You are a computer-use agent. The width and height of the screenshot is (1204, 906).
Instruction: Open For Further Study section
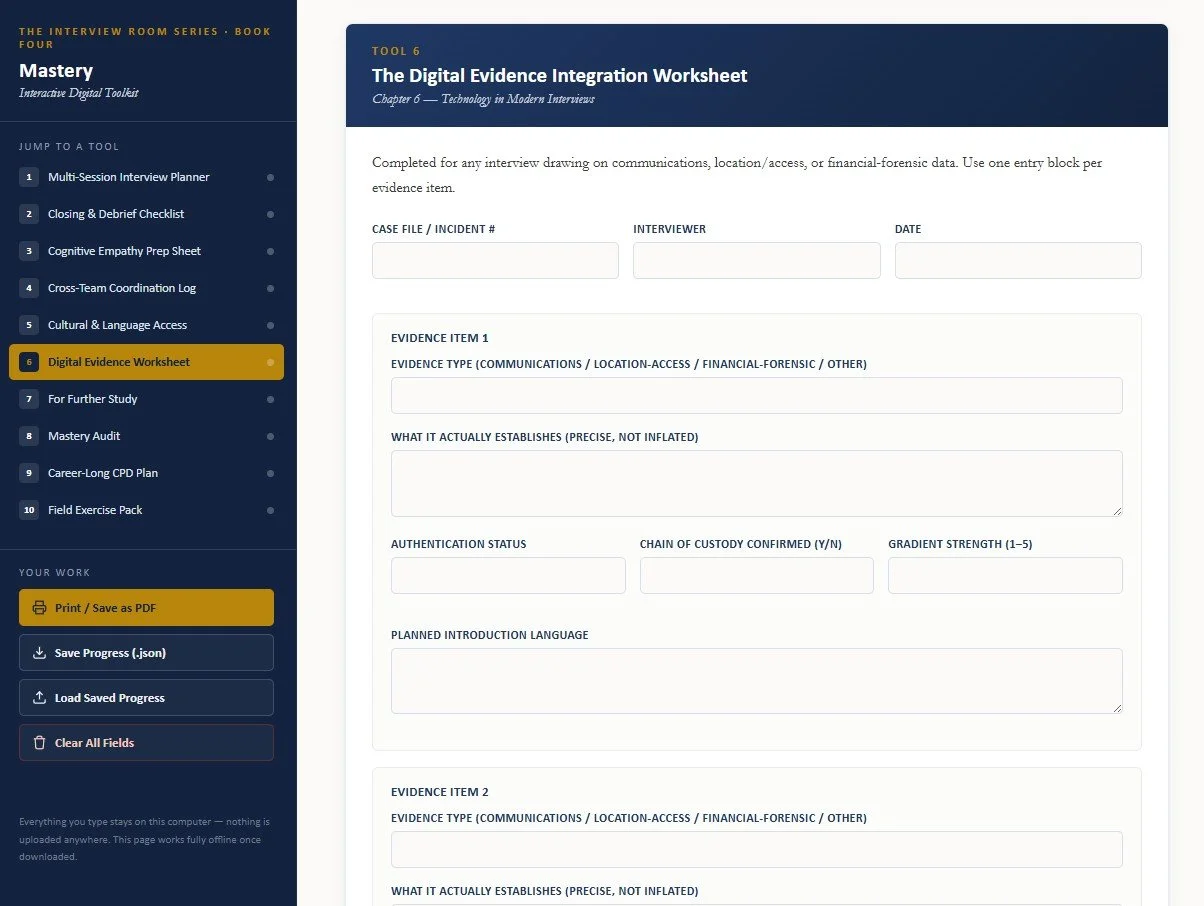(x=146, y=399)
